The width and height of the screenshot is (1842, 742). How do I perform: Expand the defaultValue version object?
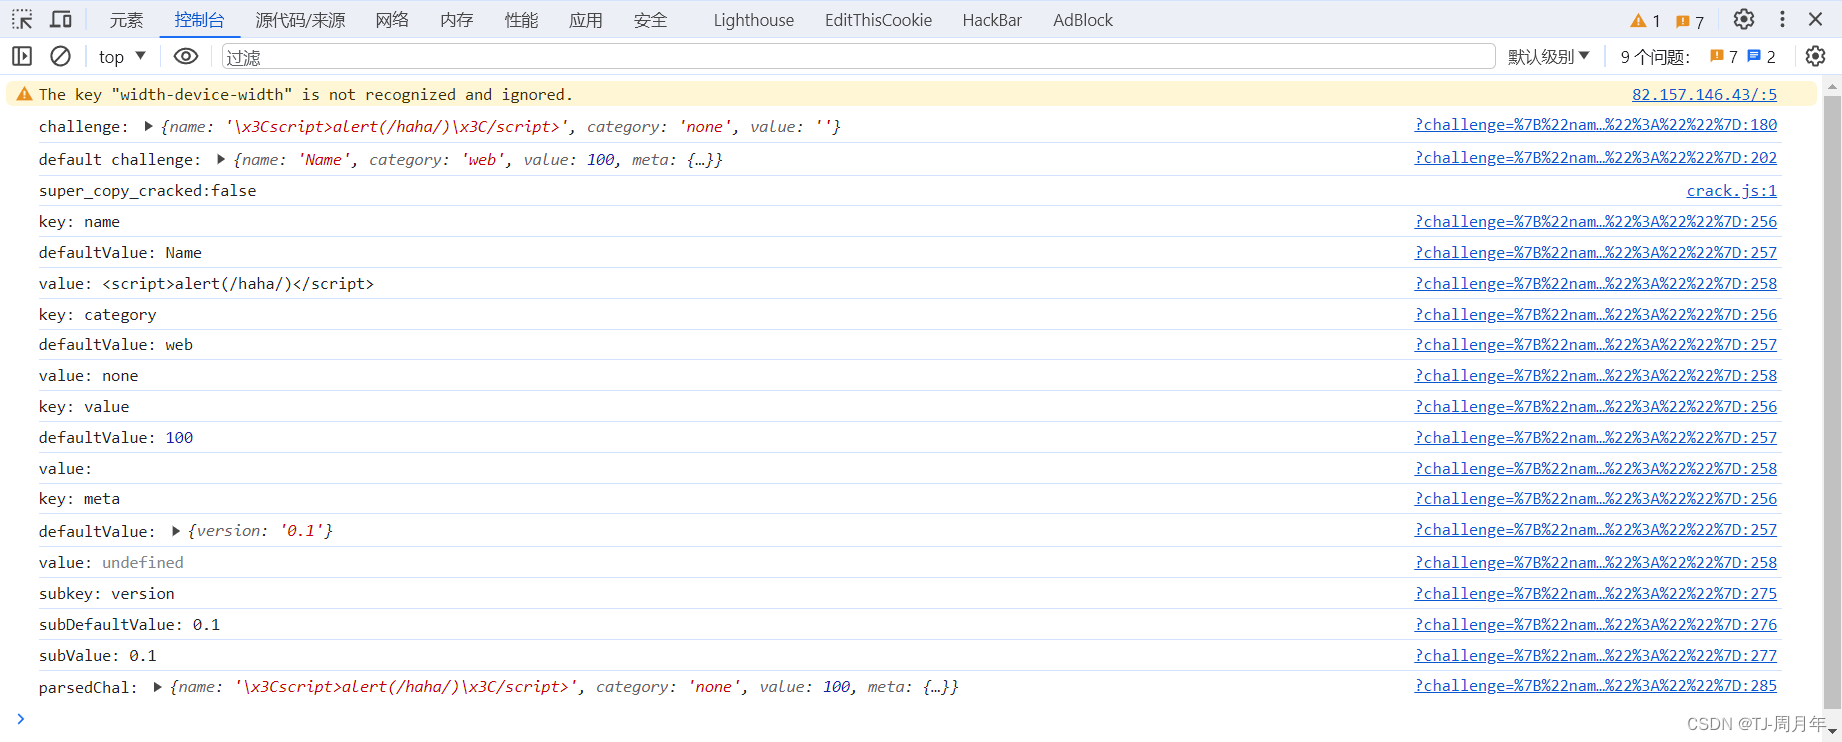pyautogui.click(x=176, y=531)
